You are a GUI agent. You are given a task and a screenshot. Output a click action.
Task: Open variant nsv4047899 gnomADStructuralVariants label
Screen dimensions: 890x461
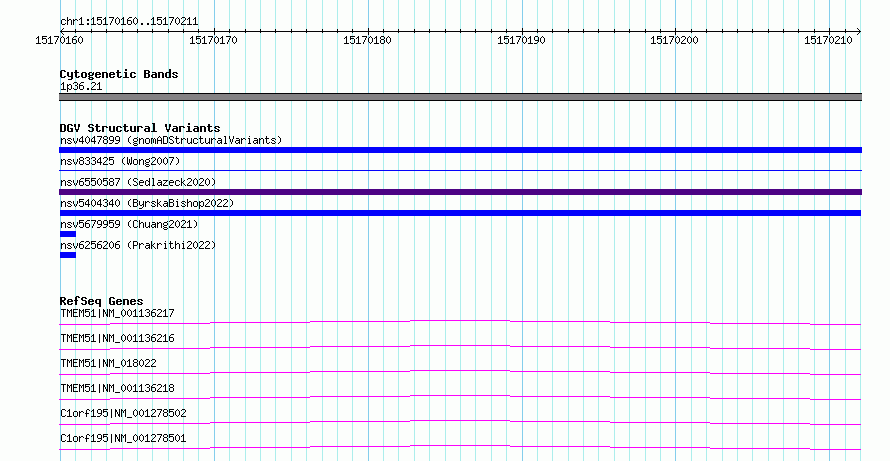point(171,140)
